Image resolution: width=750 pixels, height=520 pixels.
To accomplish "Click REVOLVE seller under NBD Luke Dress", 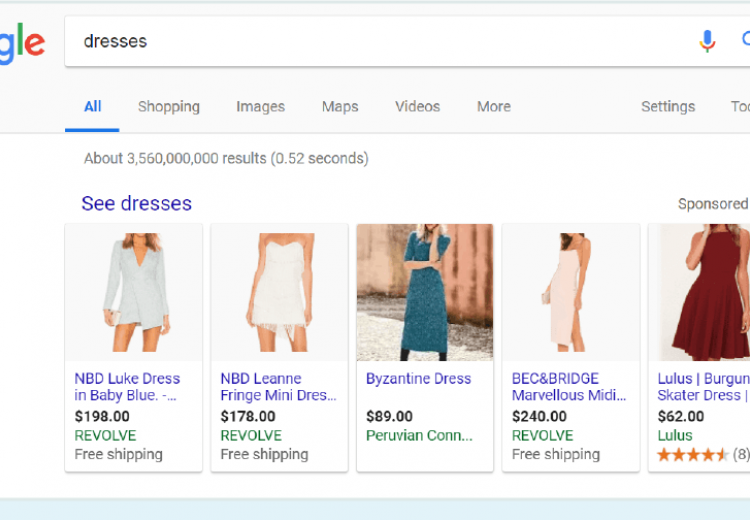I will point(105,435).
